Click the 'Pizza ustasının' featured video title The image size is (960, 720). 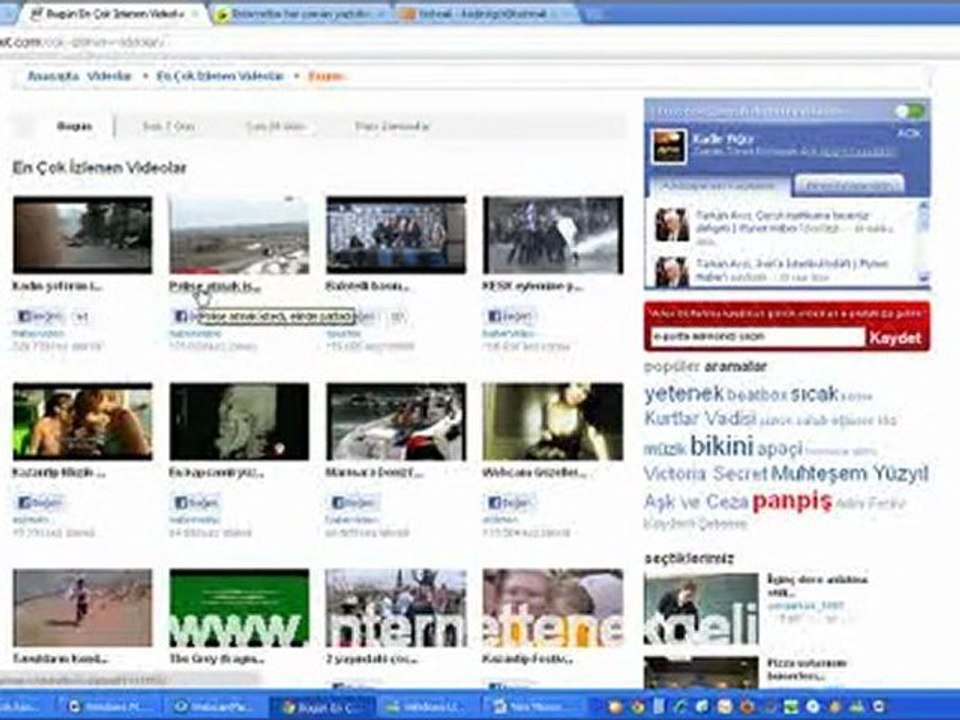(x=806, y=669)
